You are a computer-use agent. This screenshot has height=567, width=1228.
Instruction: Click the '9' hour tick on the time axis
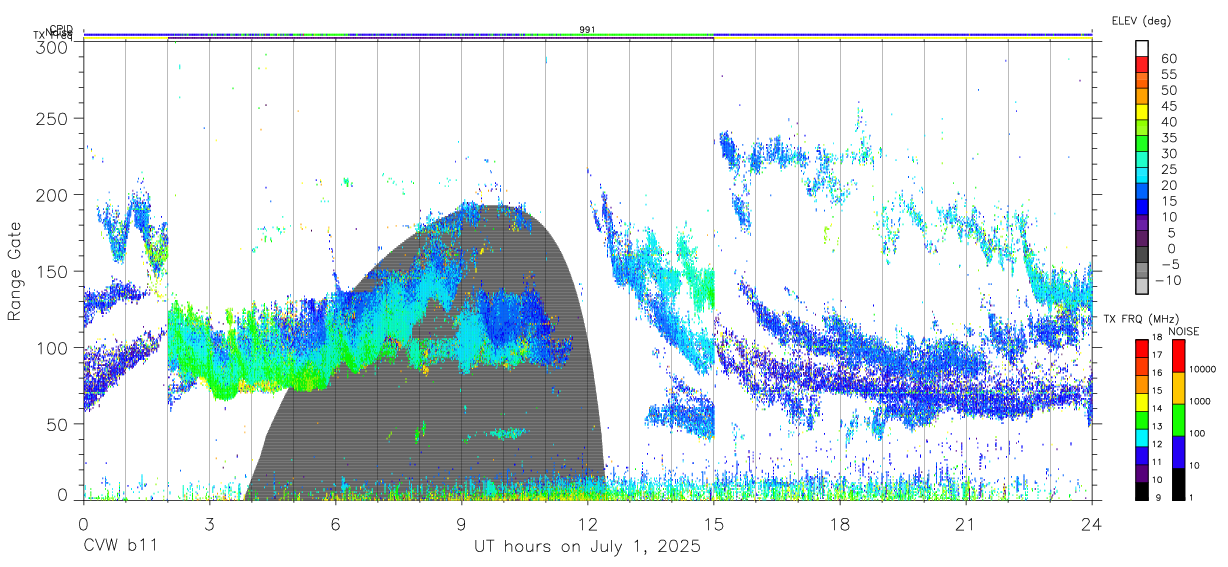coord(461,524)
